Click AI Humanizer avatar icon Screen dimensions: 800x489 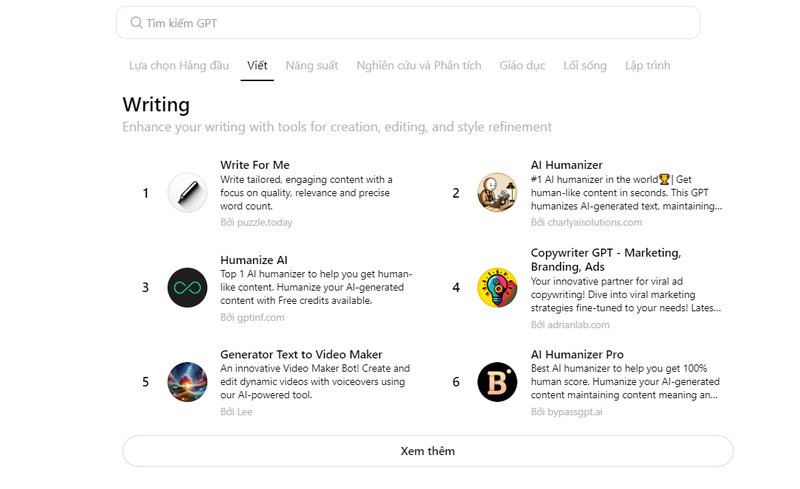click(x=497, y=193)
